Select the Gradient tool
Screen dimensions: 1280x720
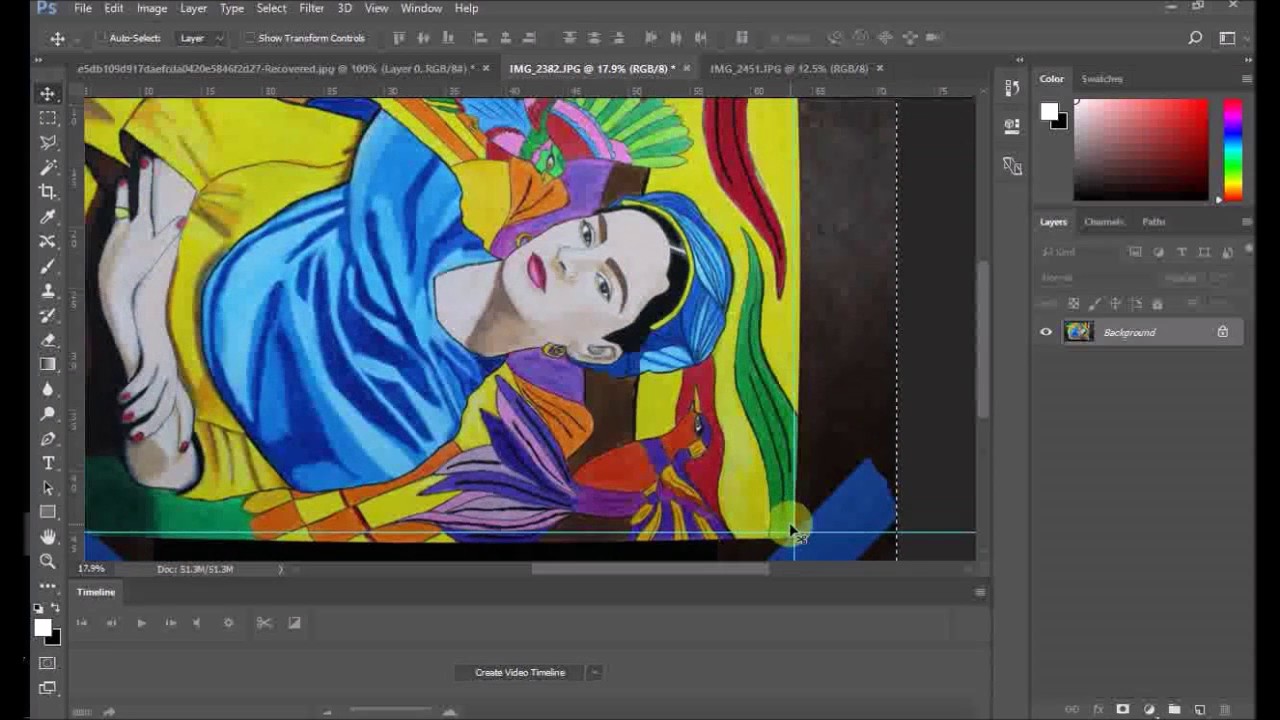[47, 364]
